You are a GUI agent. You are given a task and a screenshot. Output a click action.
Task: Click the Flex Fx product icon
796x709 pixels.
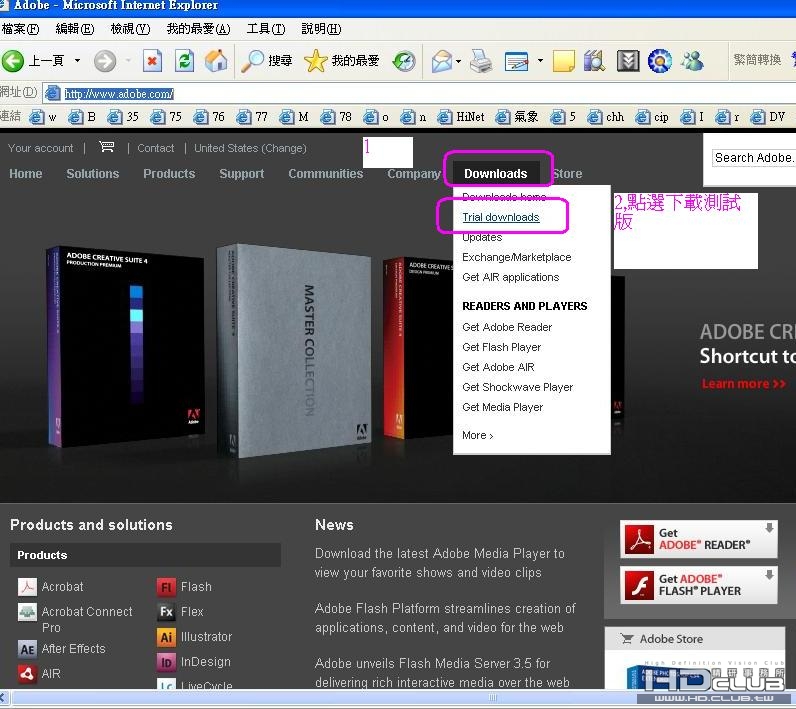pos(167,612)
